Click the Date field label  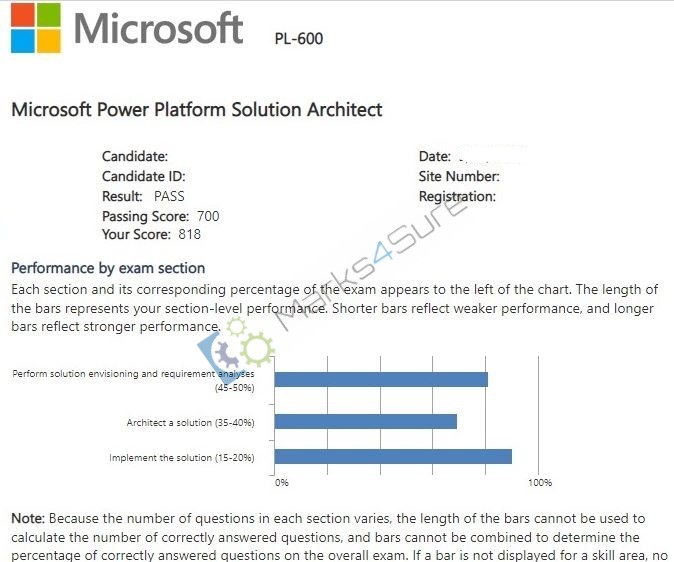tap(435, 157)
